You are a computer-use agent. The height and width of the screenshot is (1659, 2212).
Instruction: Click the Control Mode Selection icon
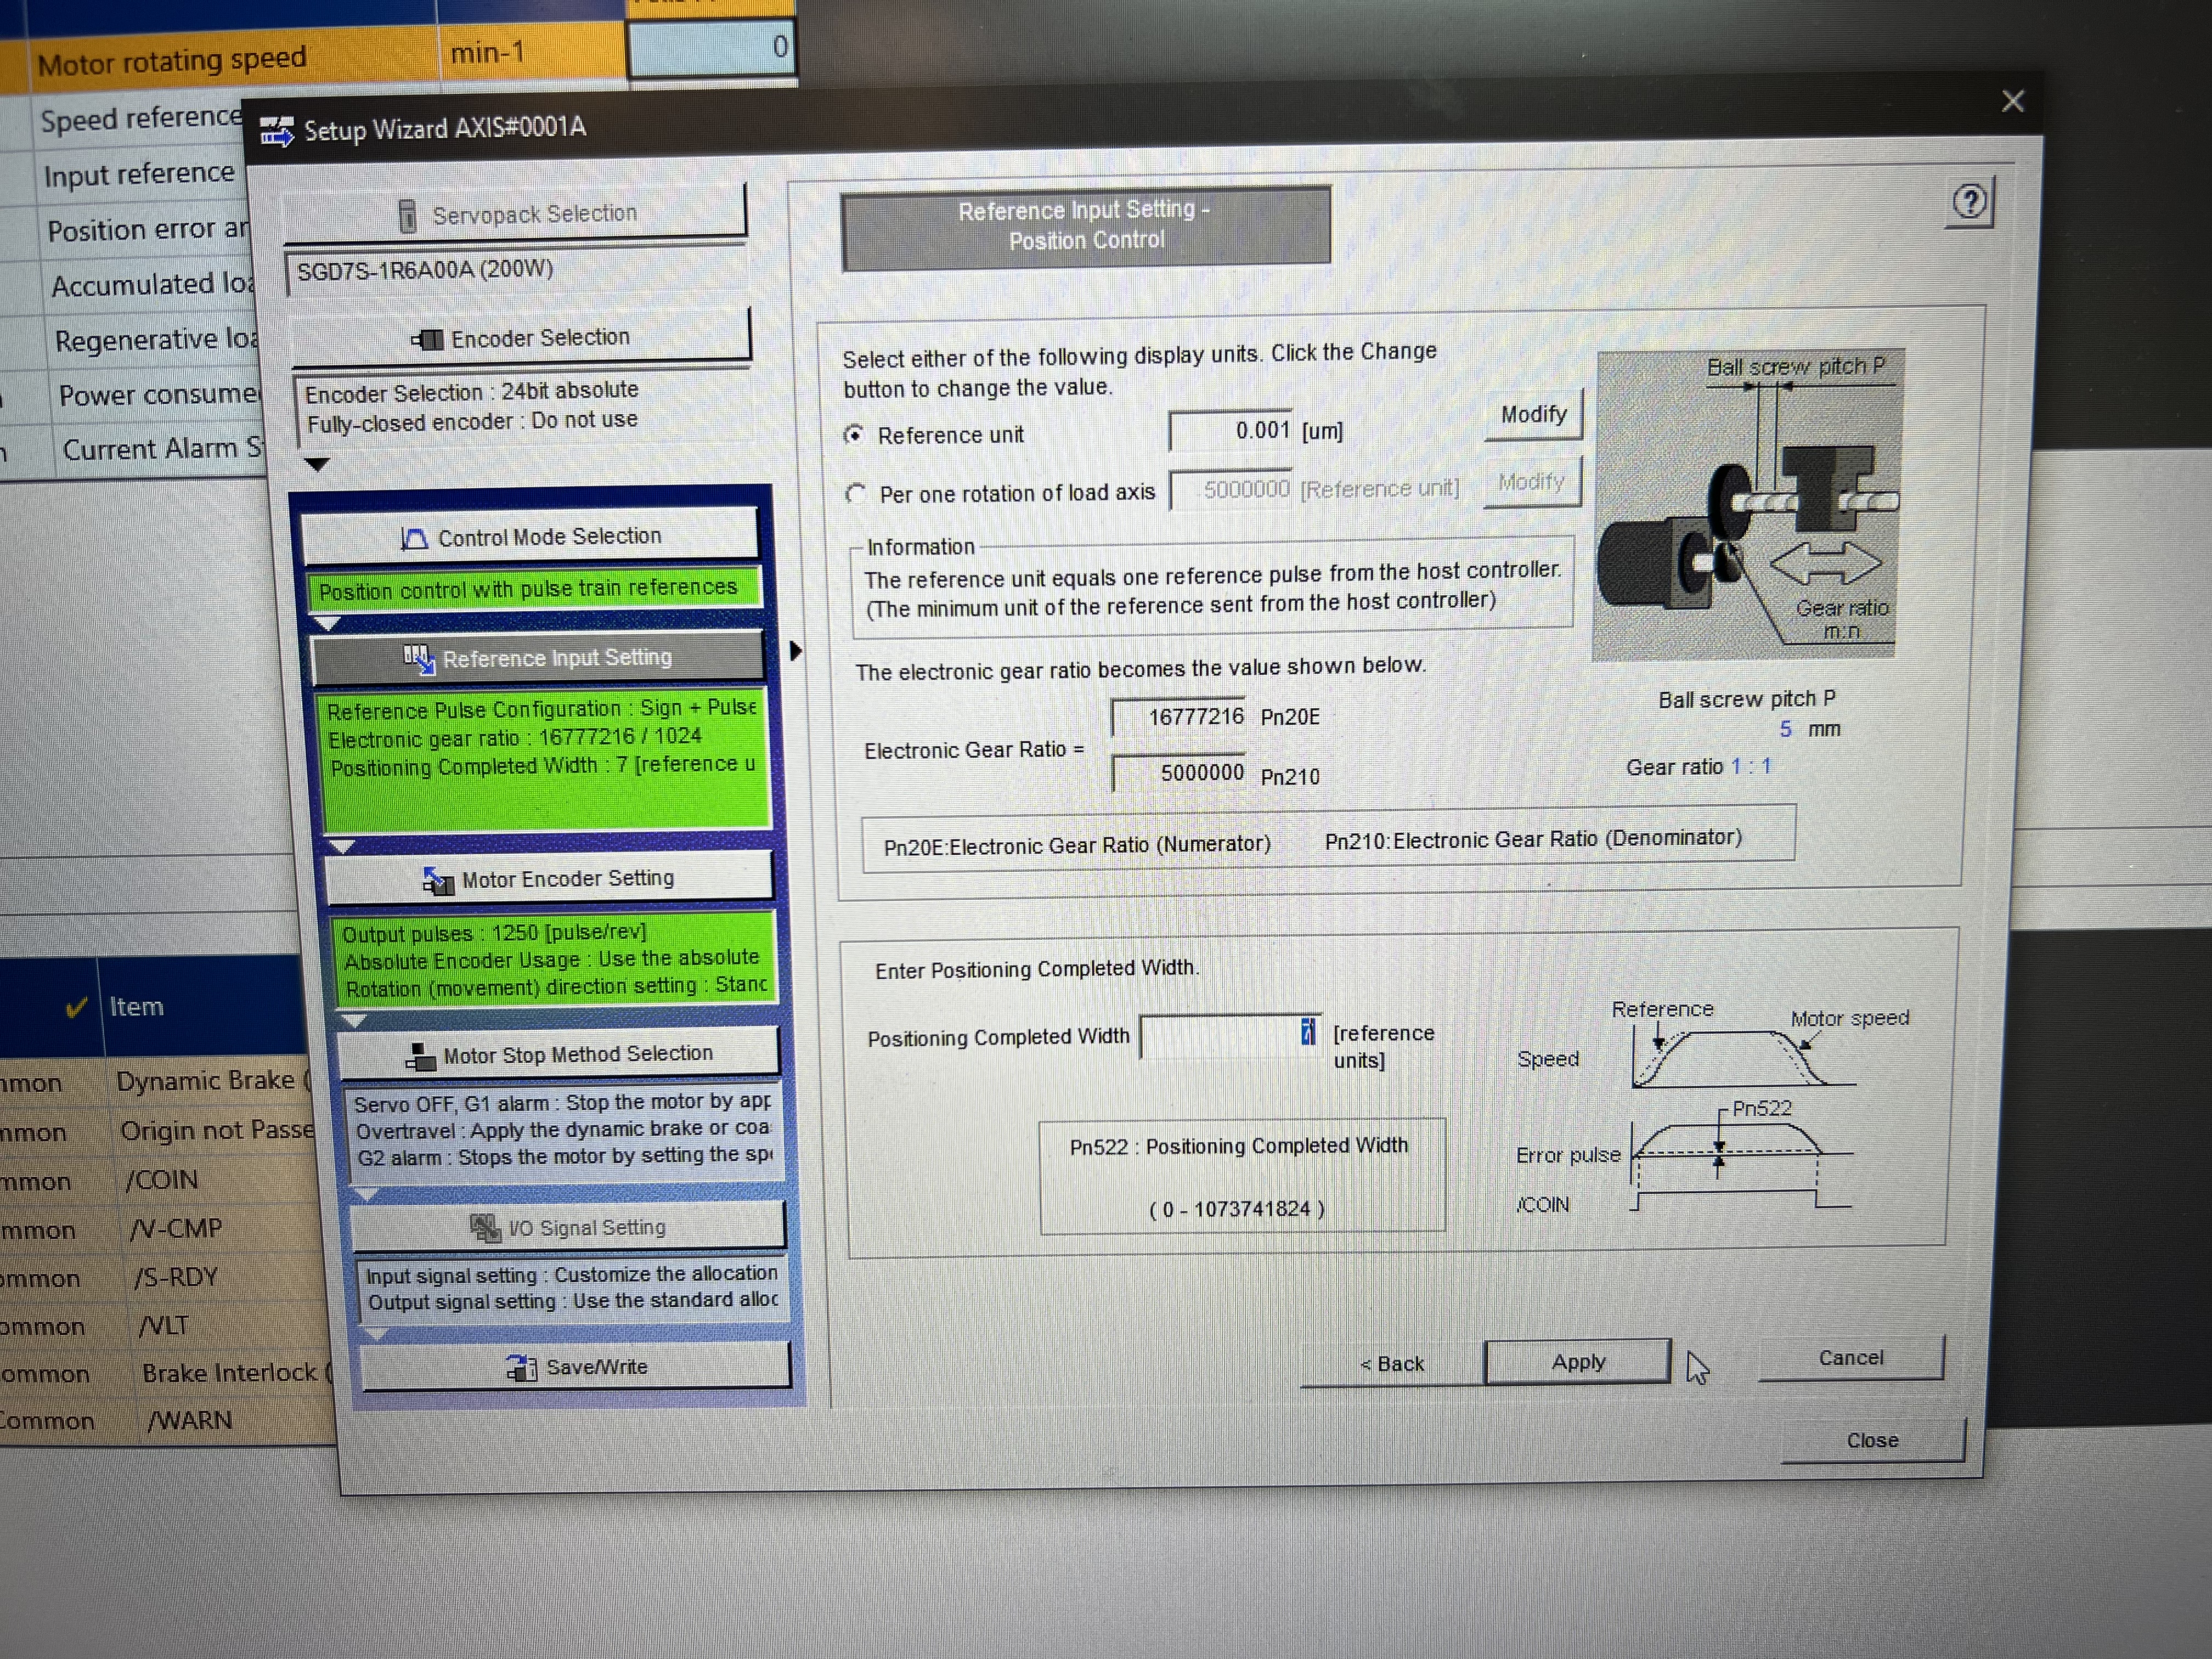point(414,538)
